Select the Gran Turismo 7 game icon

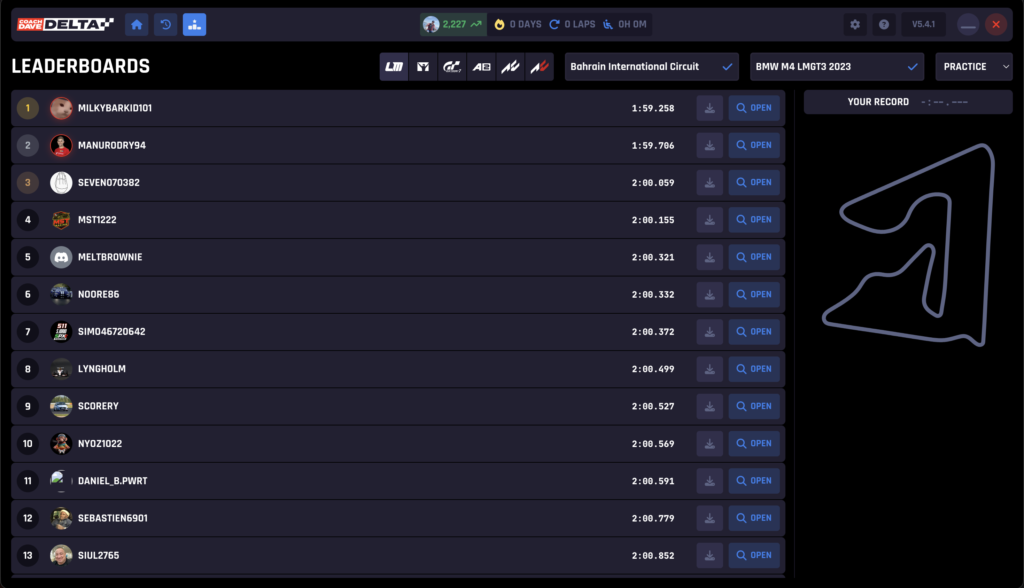[x=452, y=67]
